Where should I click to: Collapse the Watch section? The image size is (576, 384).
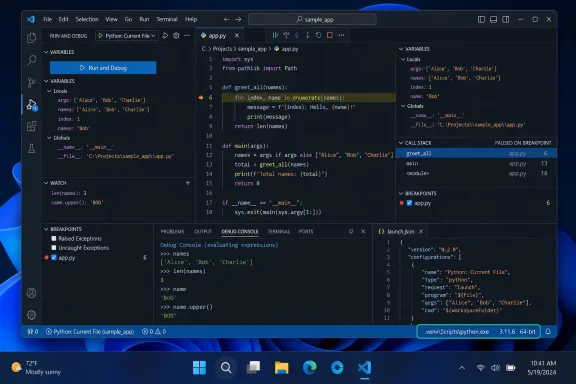click(x=46, y=183)
